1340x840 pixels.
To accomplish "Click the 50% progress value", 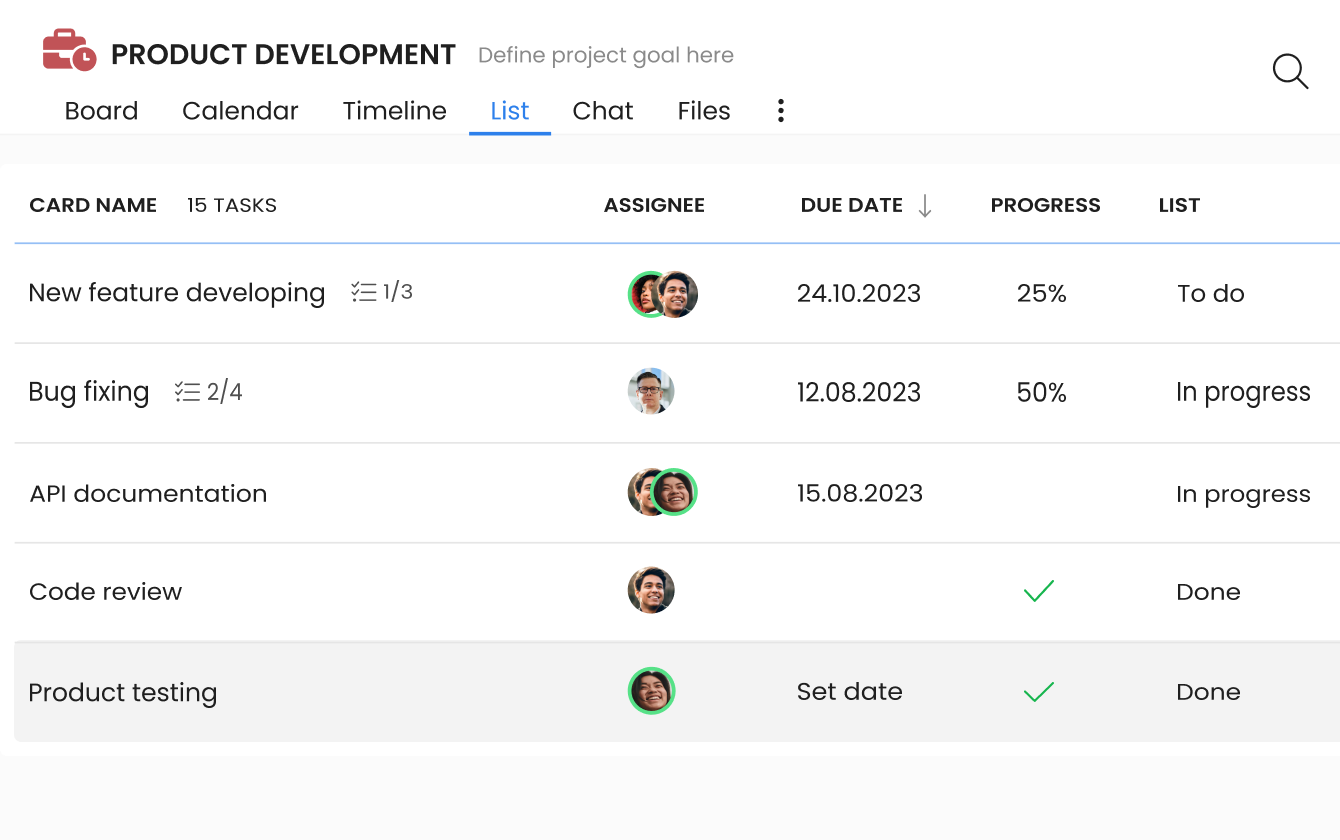I will (1042, 392).
